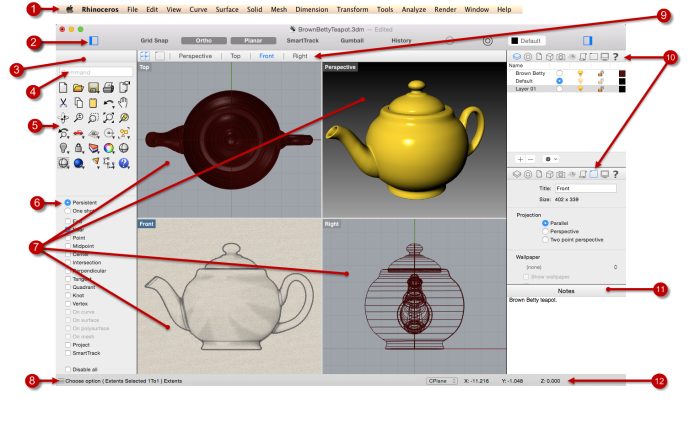
Task: Toggle the Ortho button
Action: 204,41
